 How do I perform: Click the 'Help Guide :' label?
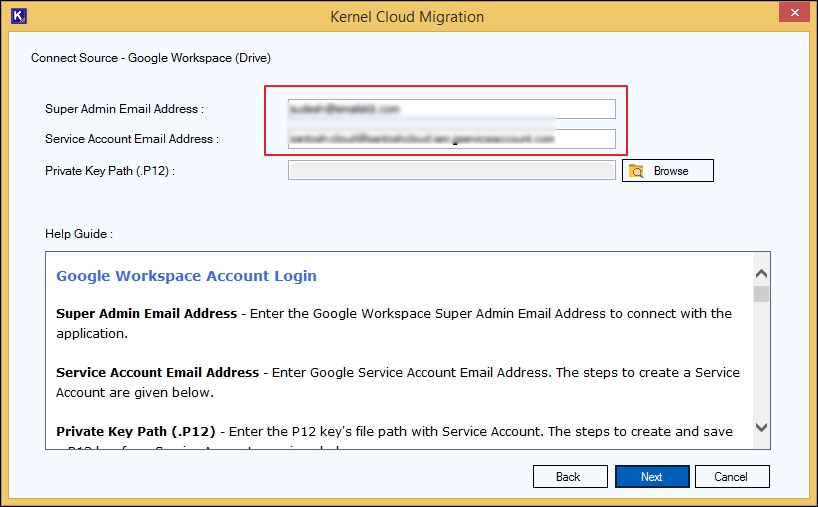pos(79,234)
